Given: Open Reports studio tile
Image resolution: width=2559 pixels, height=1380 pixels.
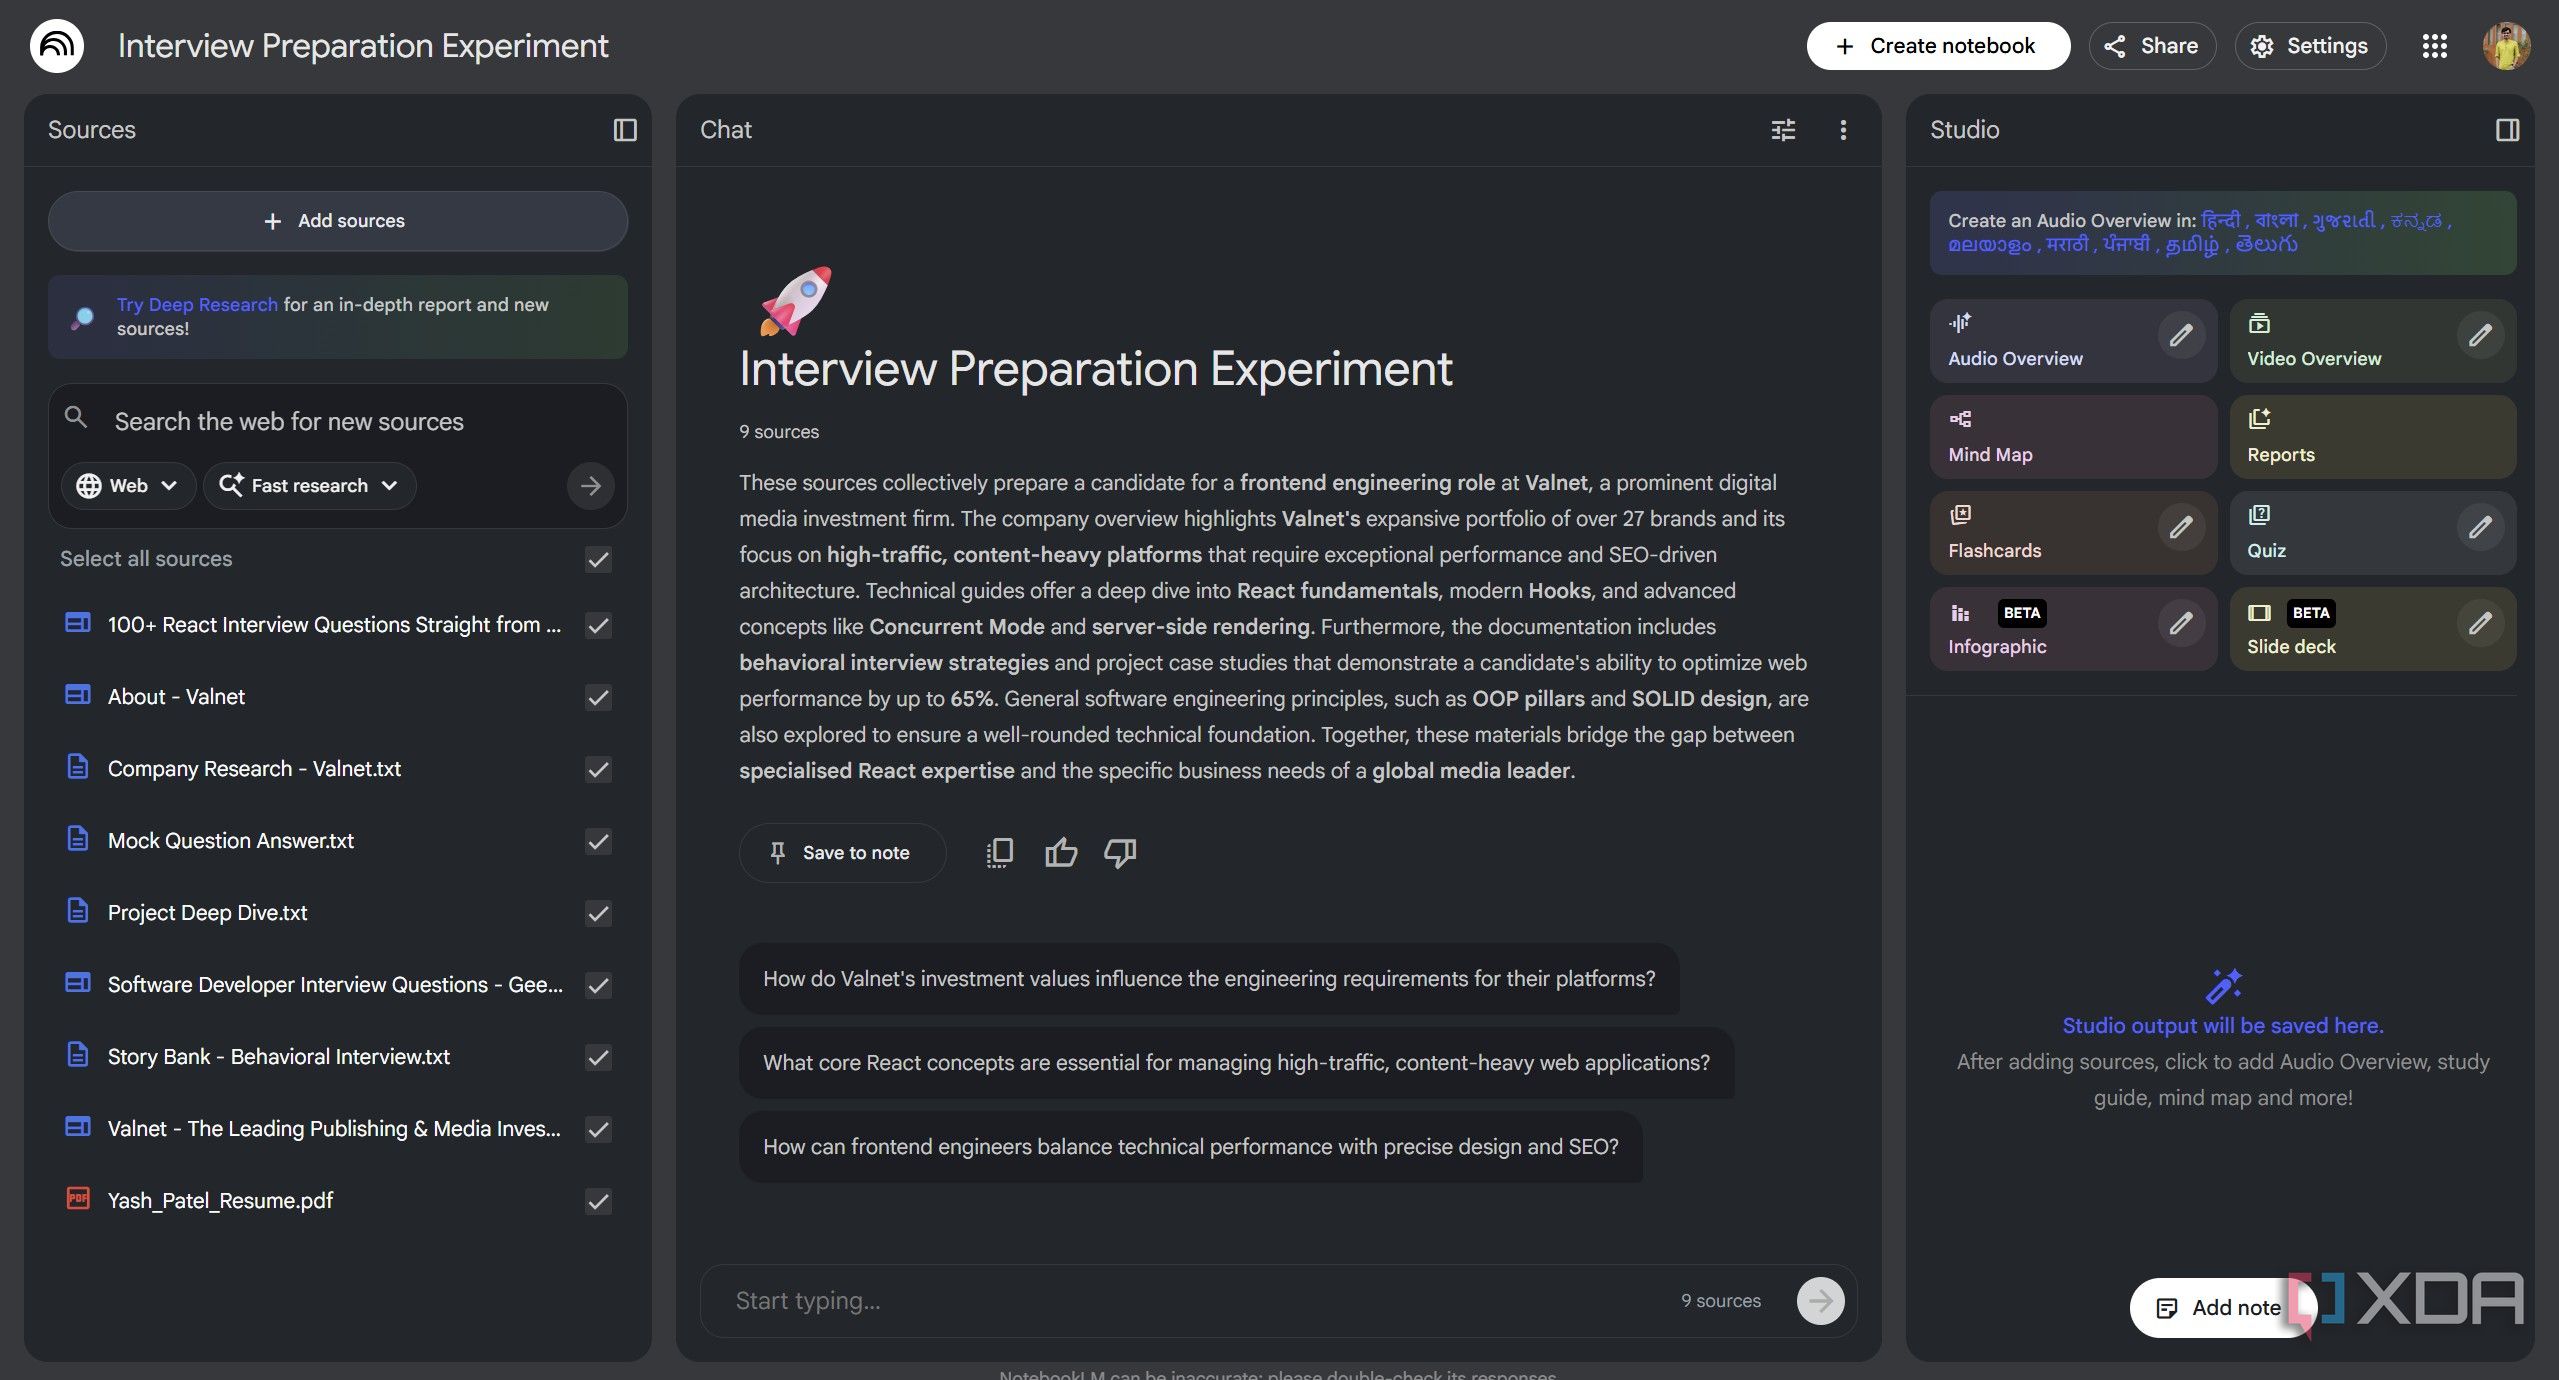Looking at the screenshot, I should [2371, 437].
